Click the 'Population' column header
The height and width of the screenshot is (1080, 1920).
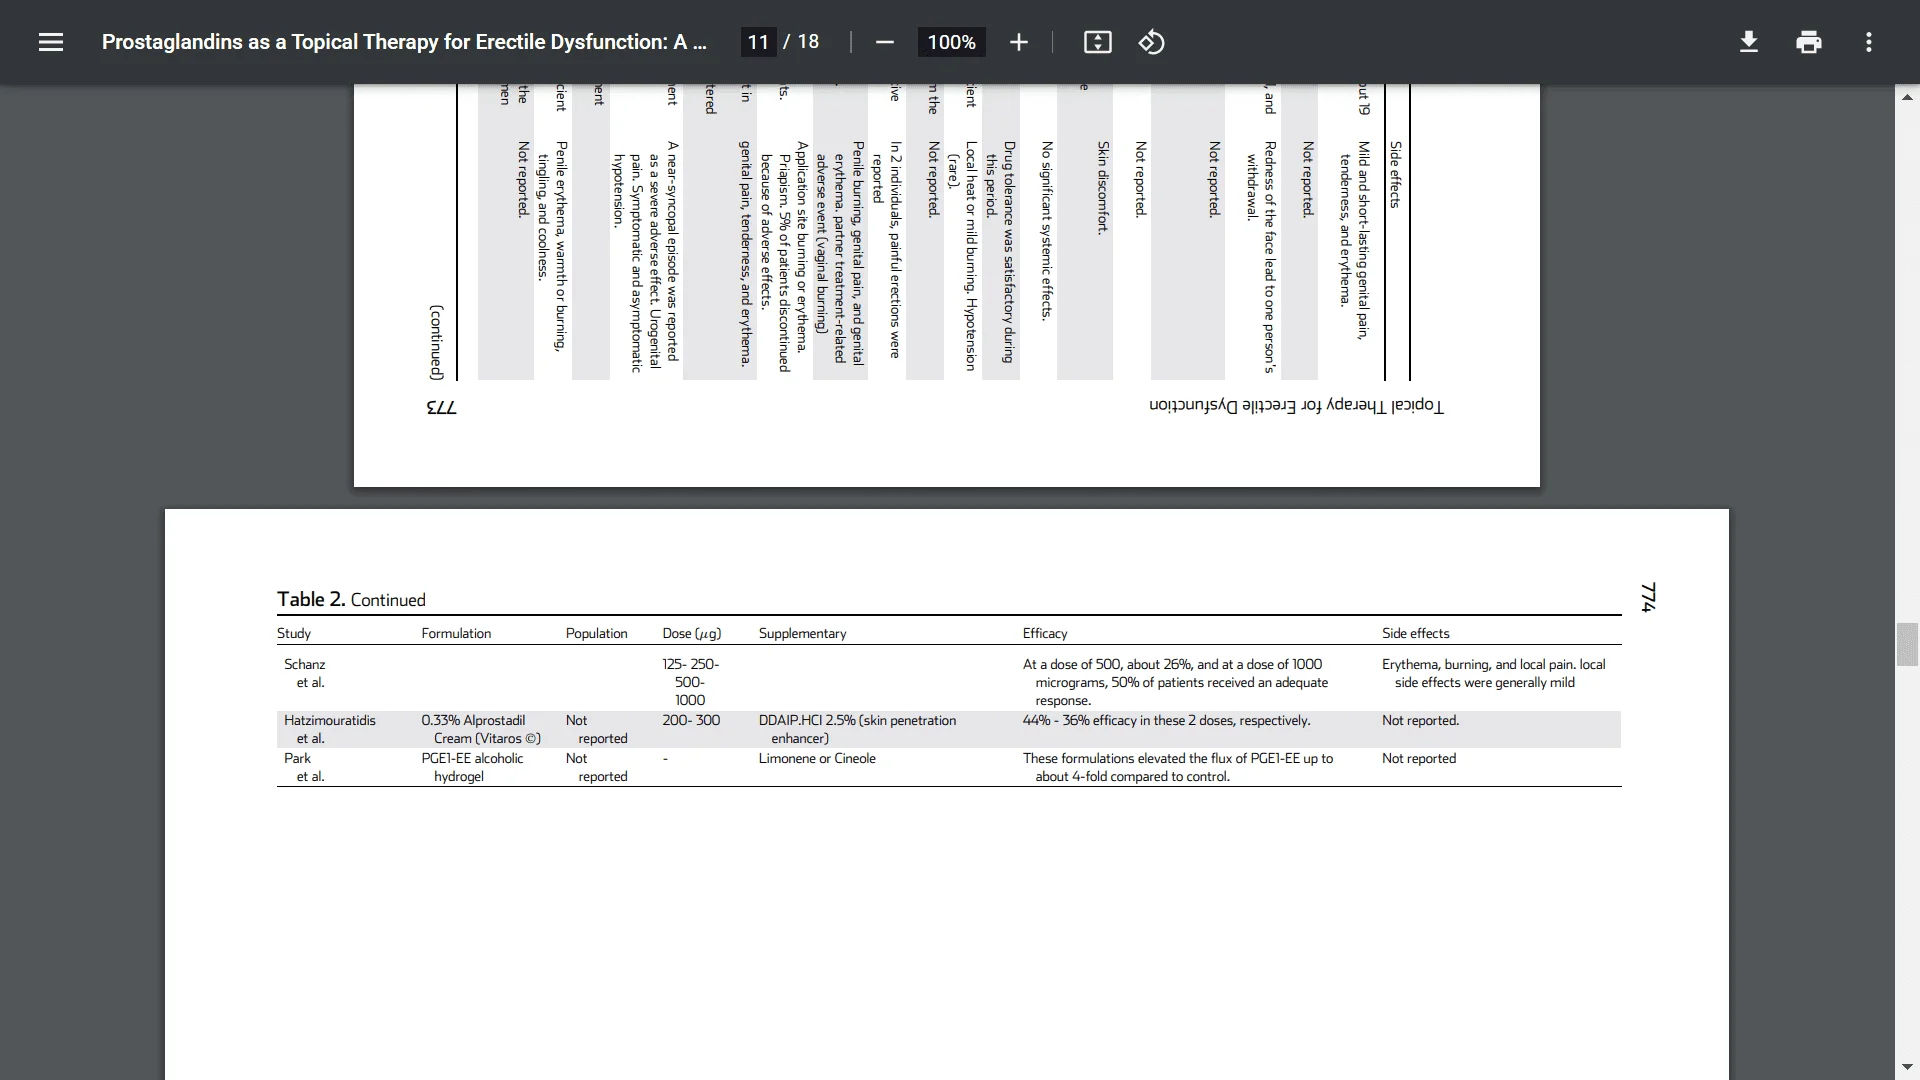point(597,633)
